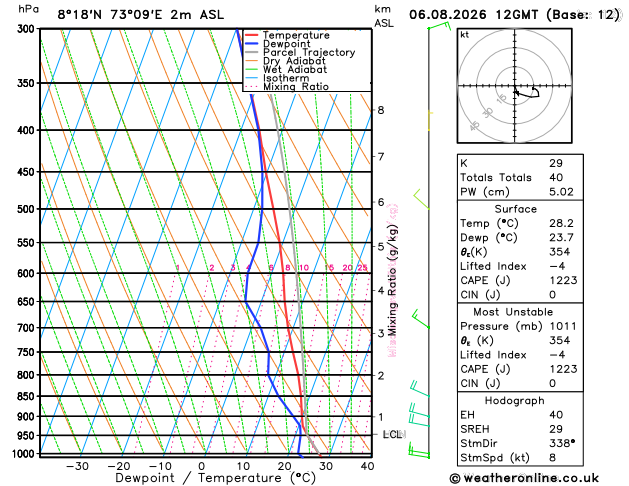Click the 700 pressure level label
Image resolution: width=629 pixels, height=486 pixels.
(x=28, y=328)
